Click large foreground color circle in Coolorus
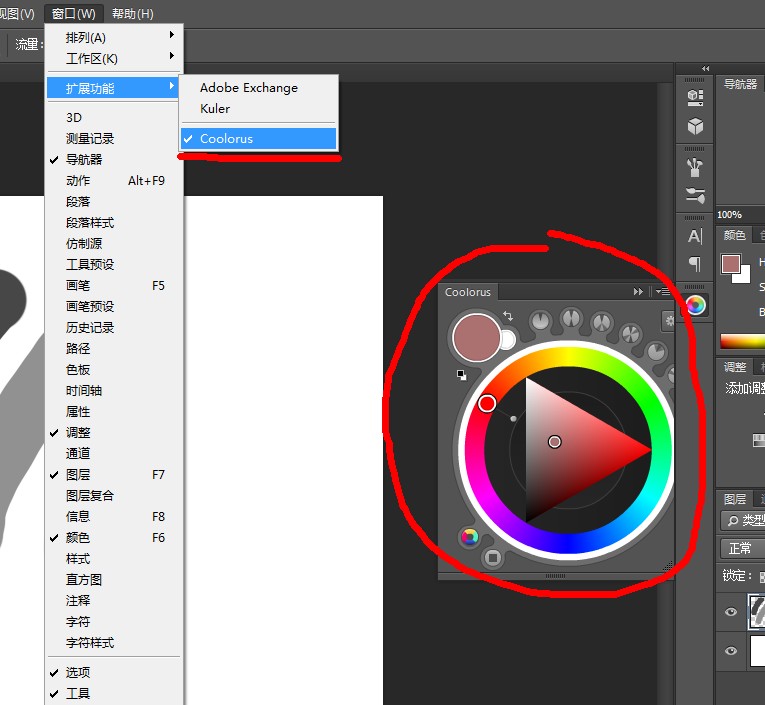Image resolution: width=765 pixels, height=705 pixels. (476, 338)
